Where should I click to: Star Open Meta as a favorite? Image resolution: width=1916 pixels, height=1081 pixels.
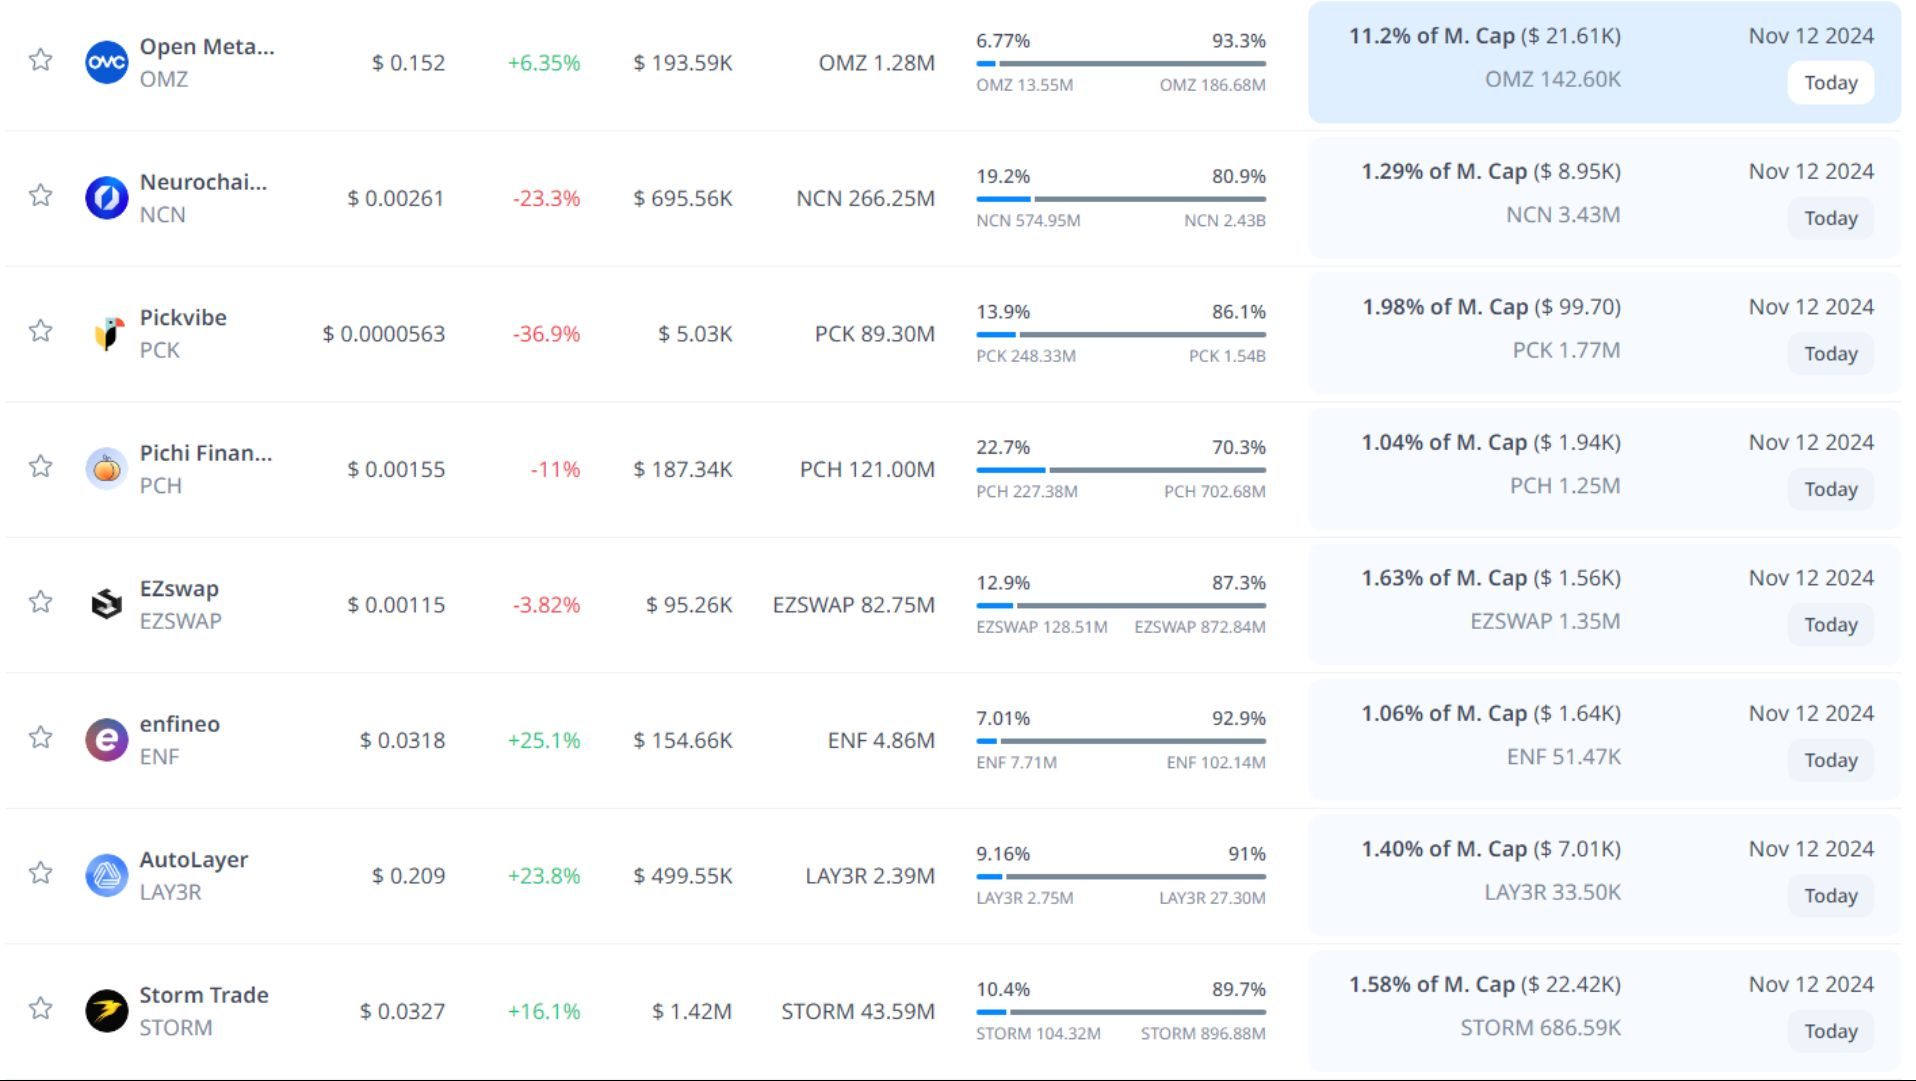(x=40, y=60)
